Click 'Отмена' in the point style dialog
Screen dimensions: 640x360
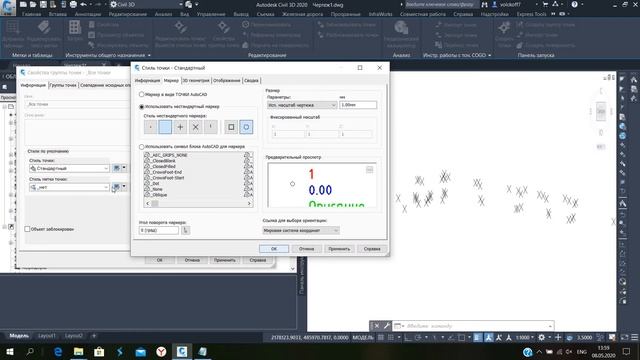tap(307, 249)
